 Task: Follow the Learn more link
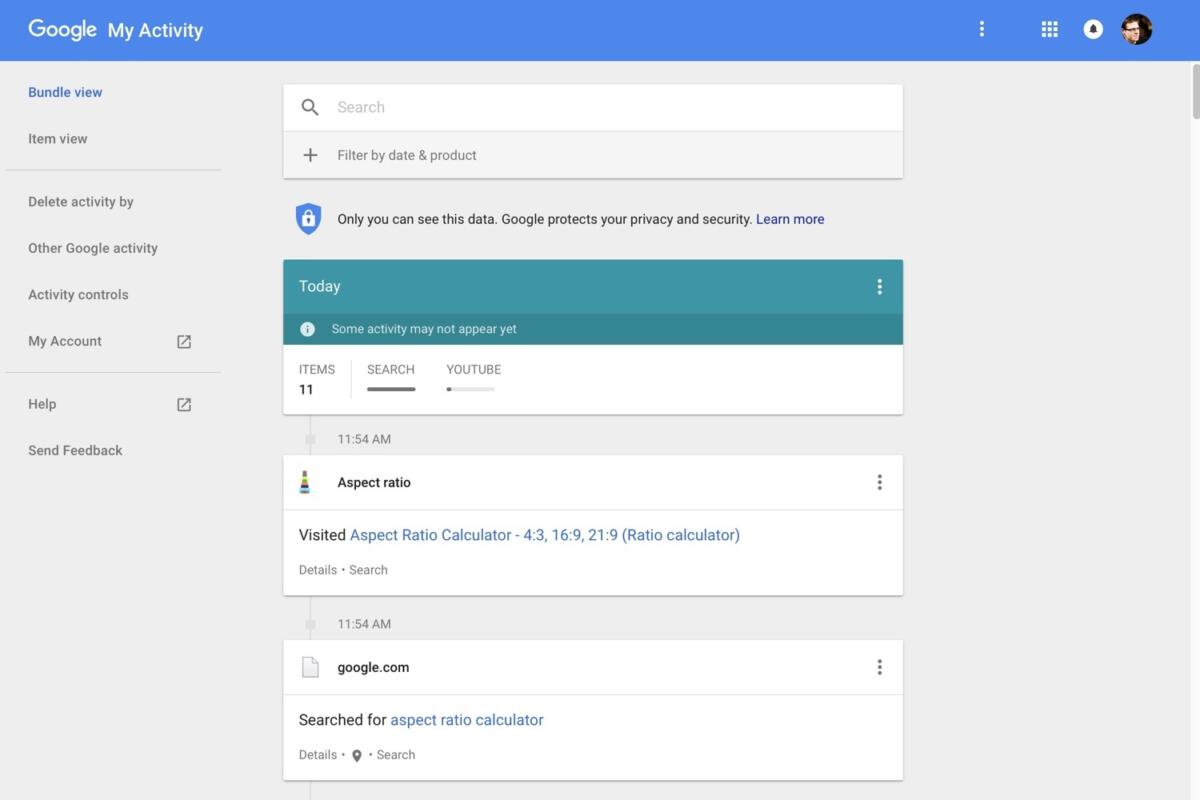(x=790, y=219)
